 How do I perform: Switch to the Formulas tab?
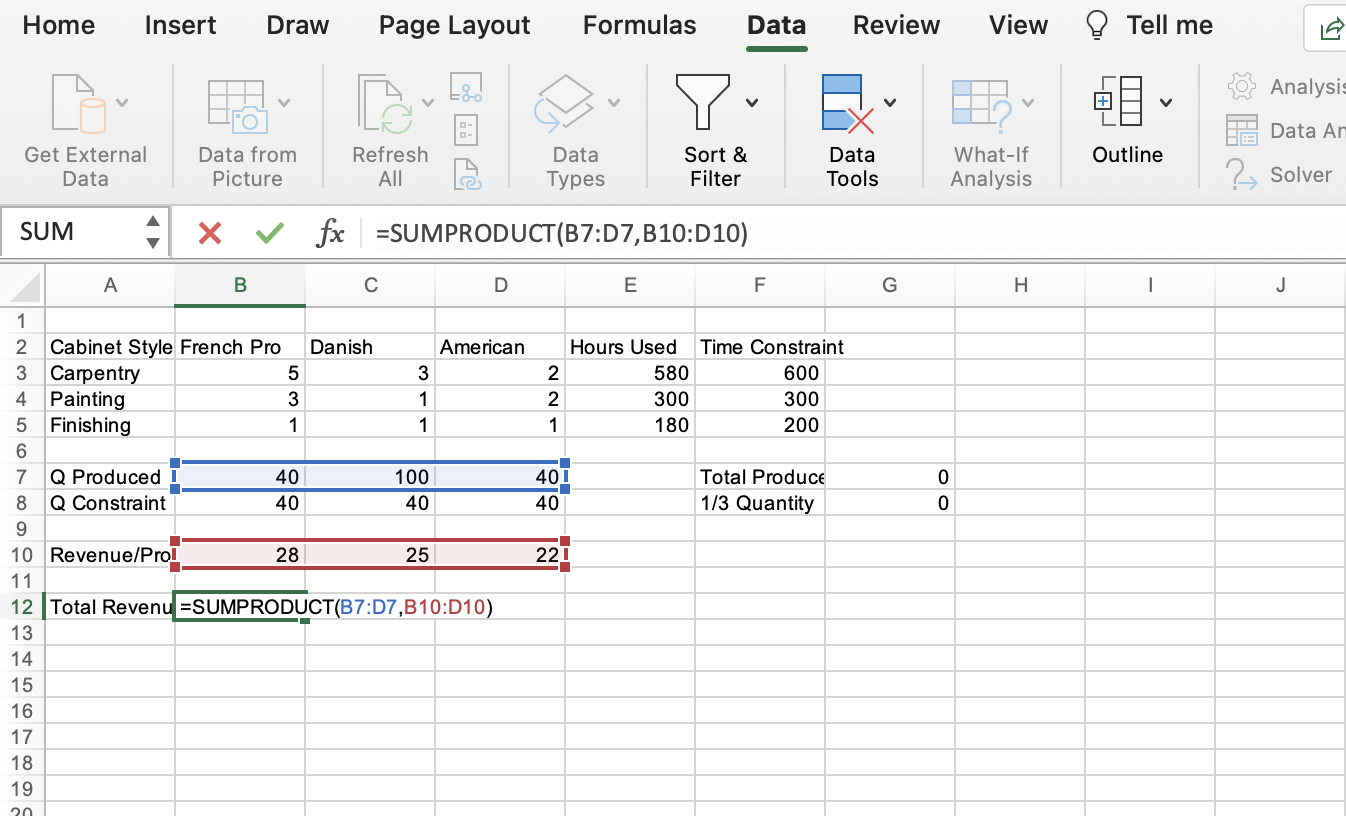(640, 25)
